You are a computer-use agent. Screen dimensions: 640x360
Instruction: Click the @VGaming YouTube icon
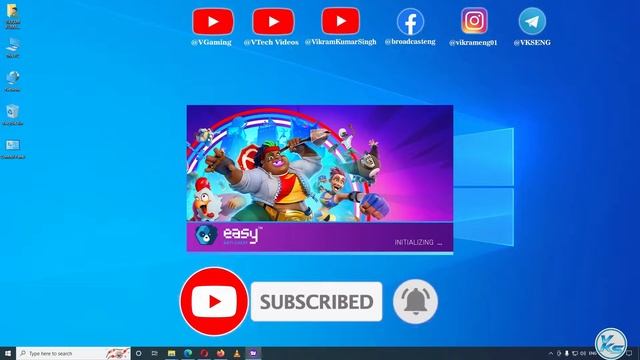[213, 22]
